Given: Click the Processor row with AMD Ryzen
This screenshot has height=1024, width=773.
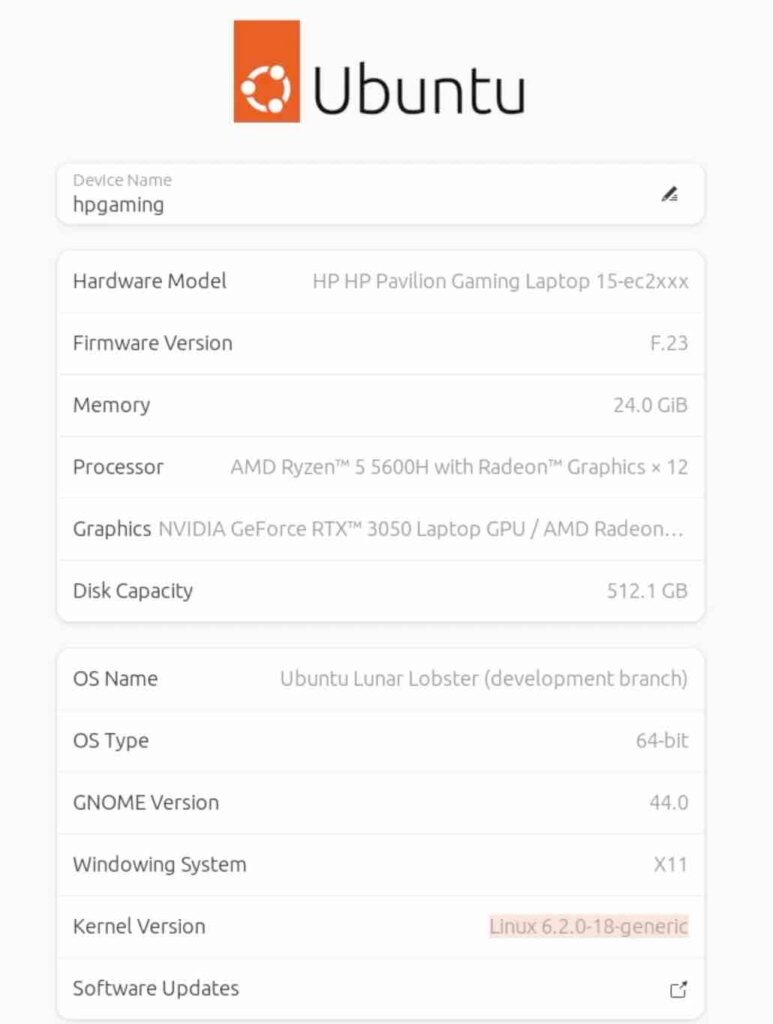Looking at the screenshot, I should point(381,468).
